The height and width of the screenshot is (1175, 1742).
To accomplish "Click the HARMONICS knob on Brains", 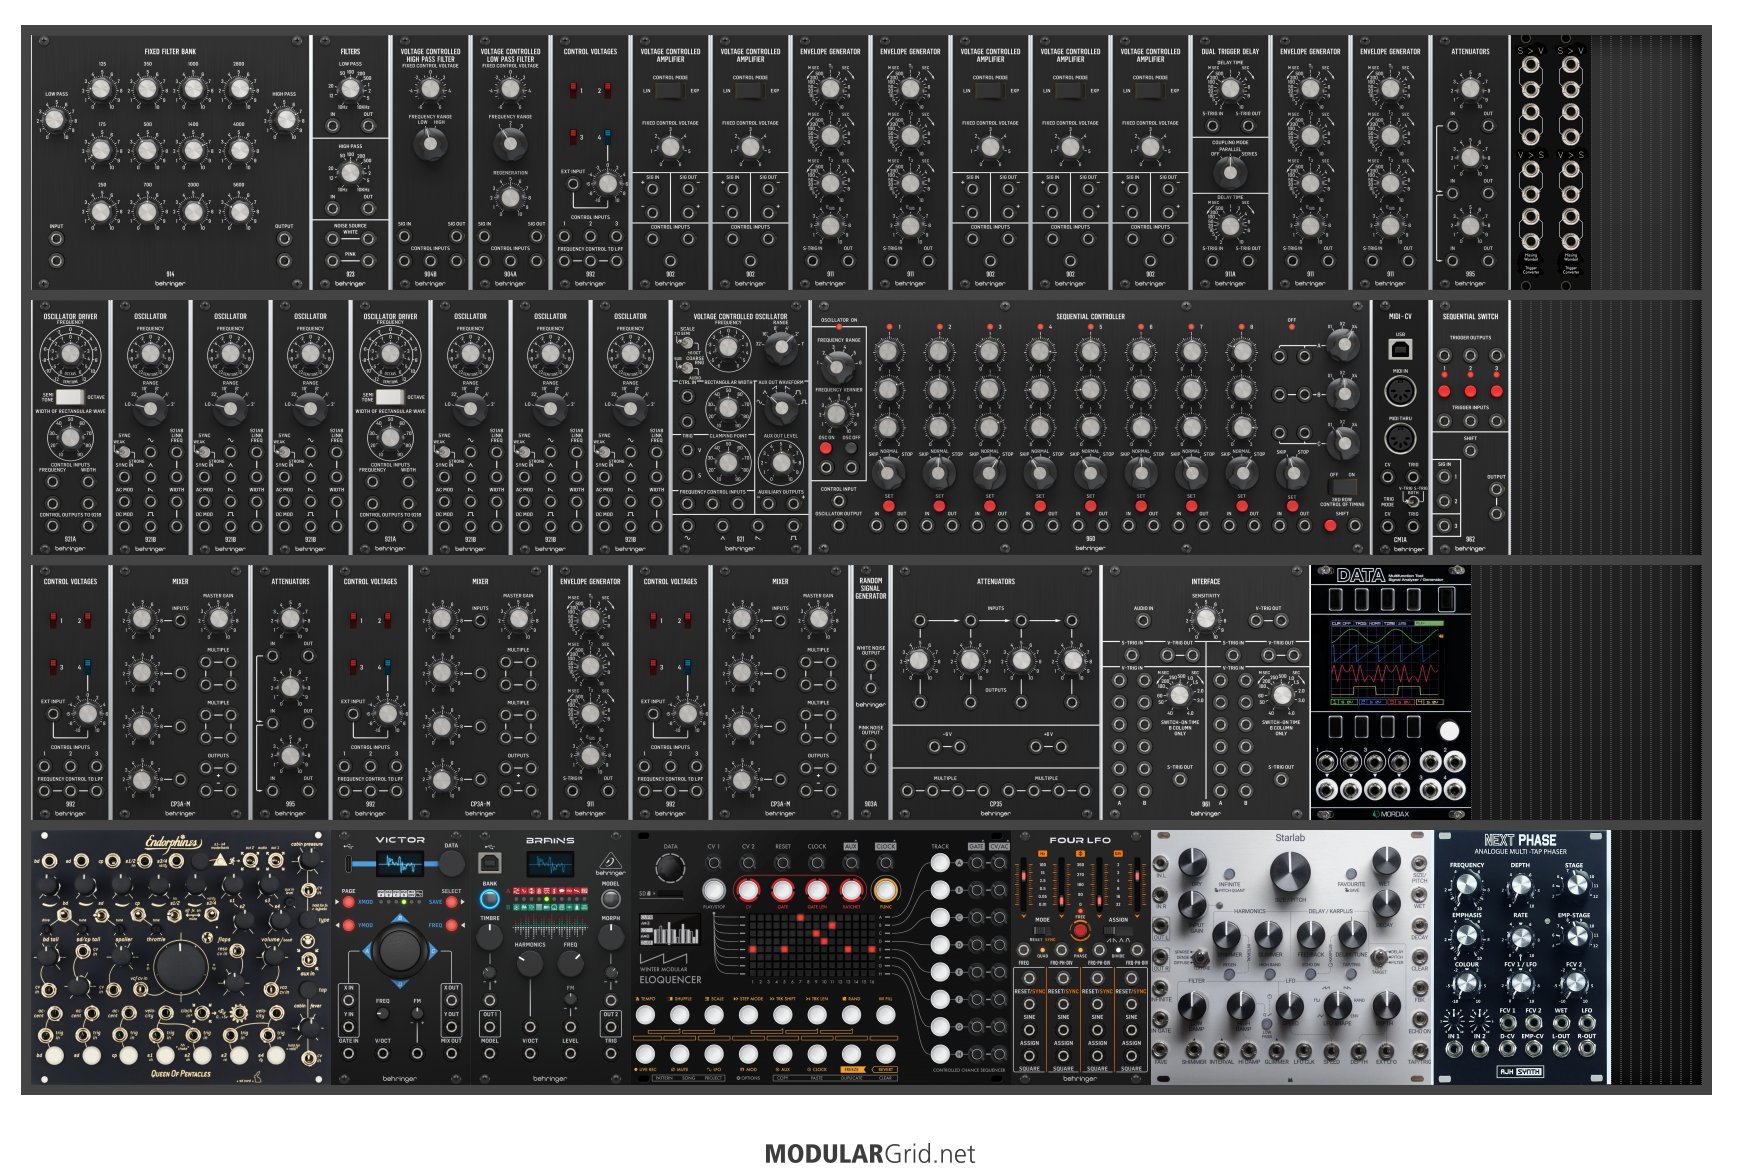I will [x=530, y=964].
